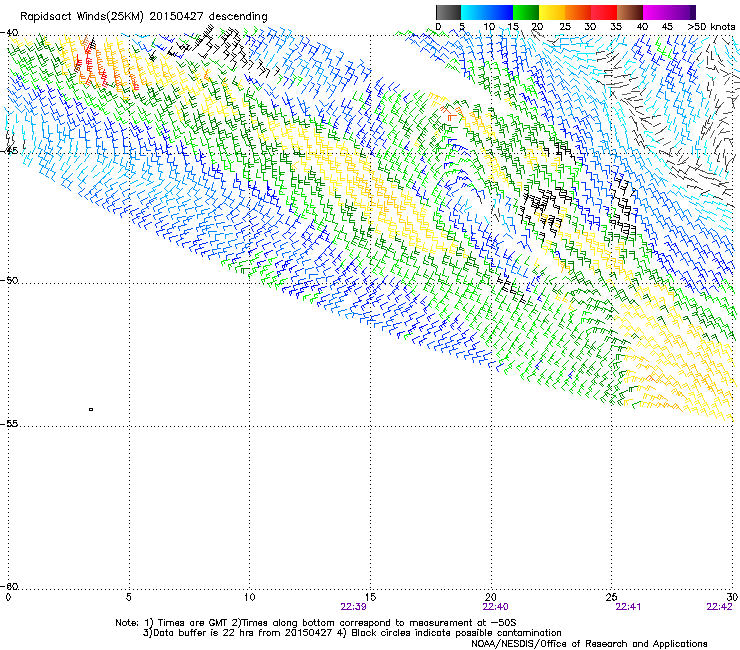This screenshot has width=740, height=650.
Task: Select the gray 0-5 knots legend swatch
Action: pos(448,12)
